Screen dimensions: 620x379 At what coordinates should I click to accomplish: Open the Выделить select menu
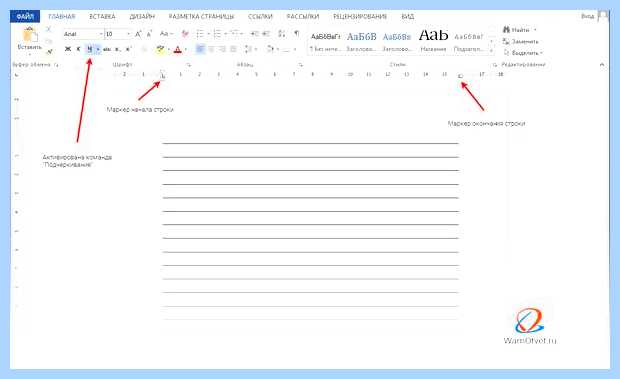point(523,53)
